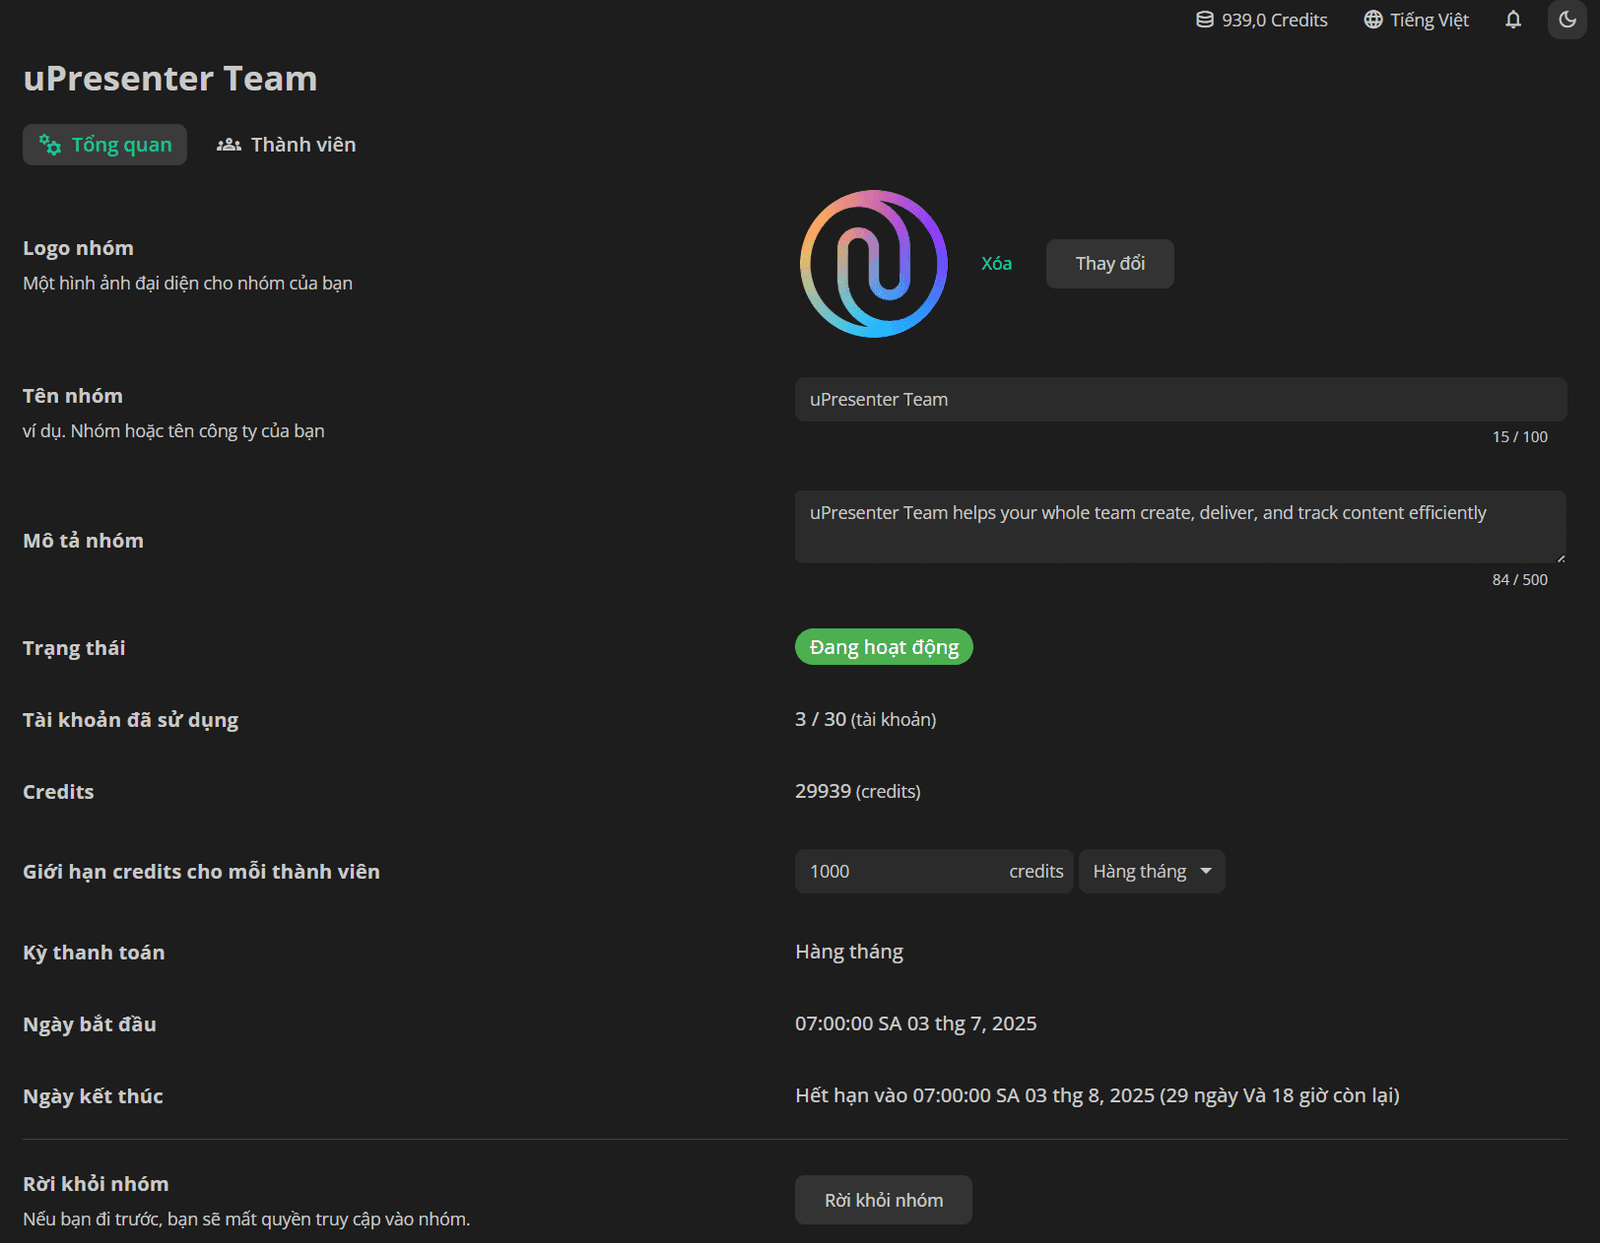The height and width of the screenshot is (1243, 1600).
Task: Open the Hàng tháng period dropdown
Action: point(1152,871)
